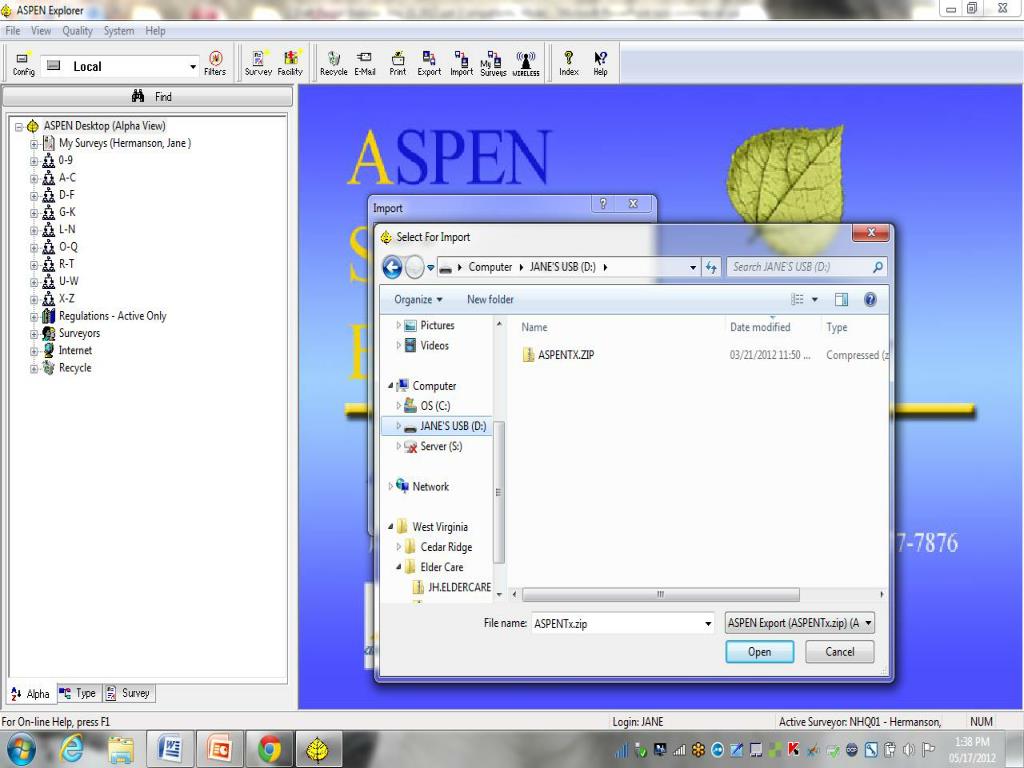Toggle the preview pane icon
1024x768 pixels.
(x=841, y=300)
